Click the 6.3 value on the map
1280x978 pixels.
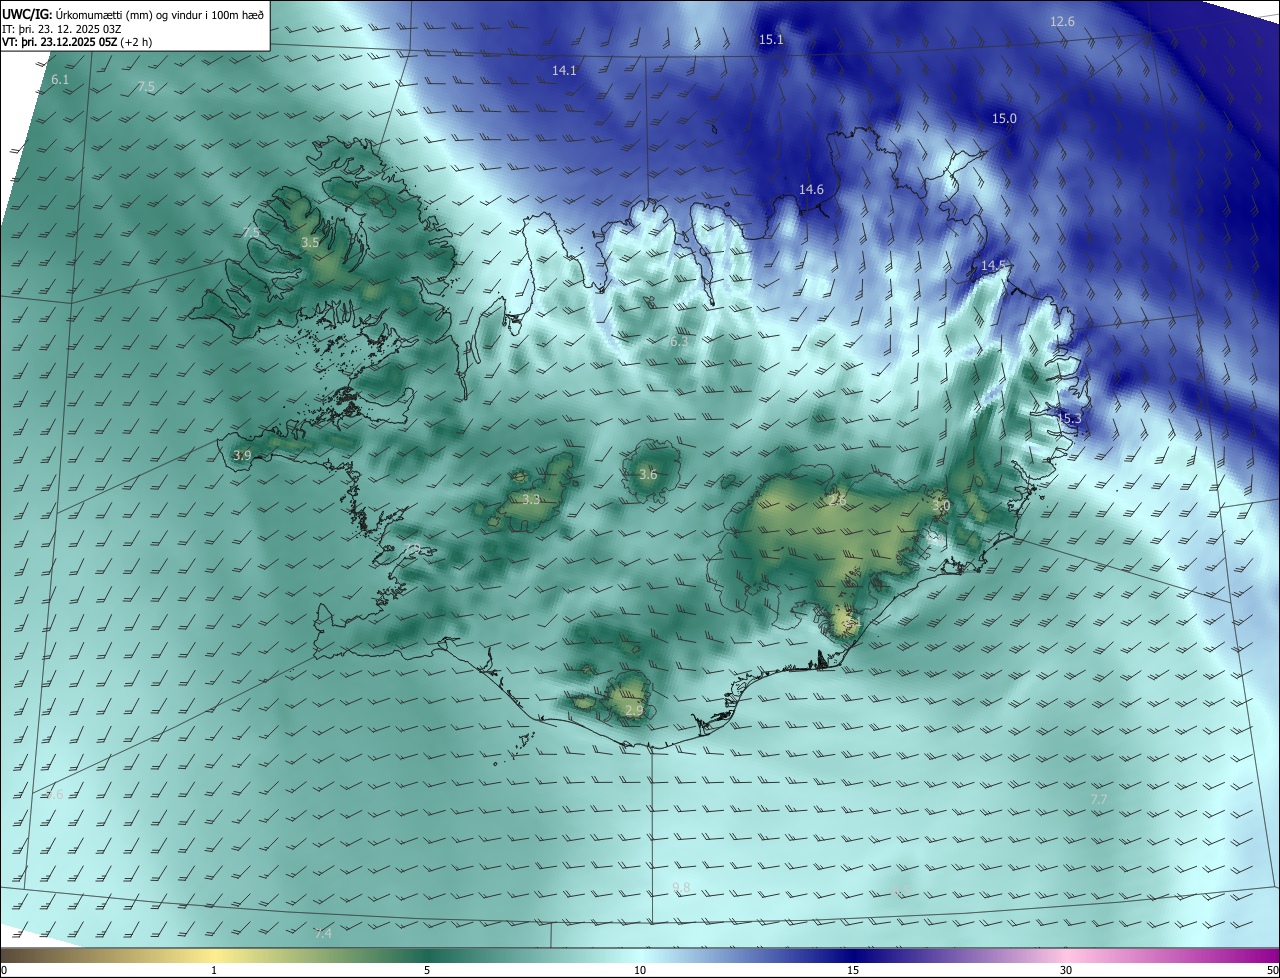[678, 342]
